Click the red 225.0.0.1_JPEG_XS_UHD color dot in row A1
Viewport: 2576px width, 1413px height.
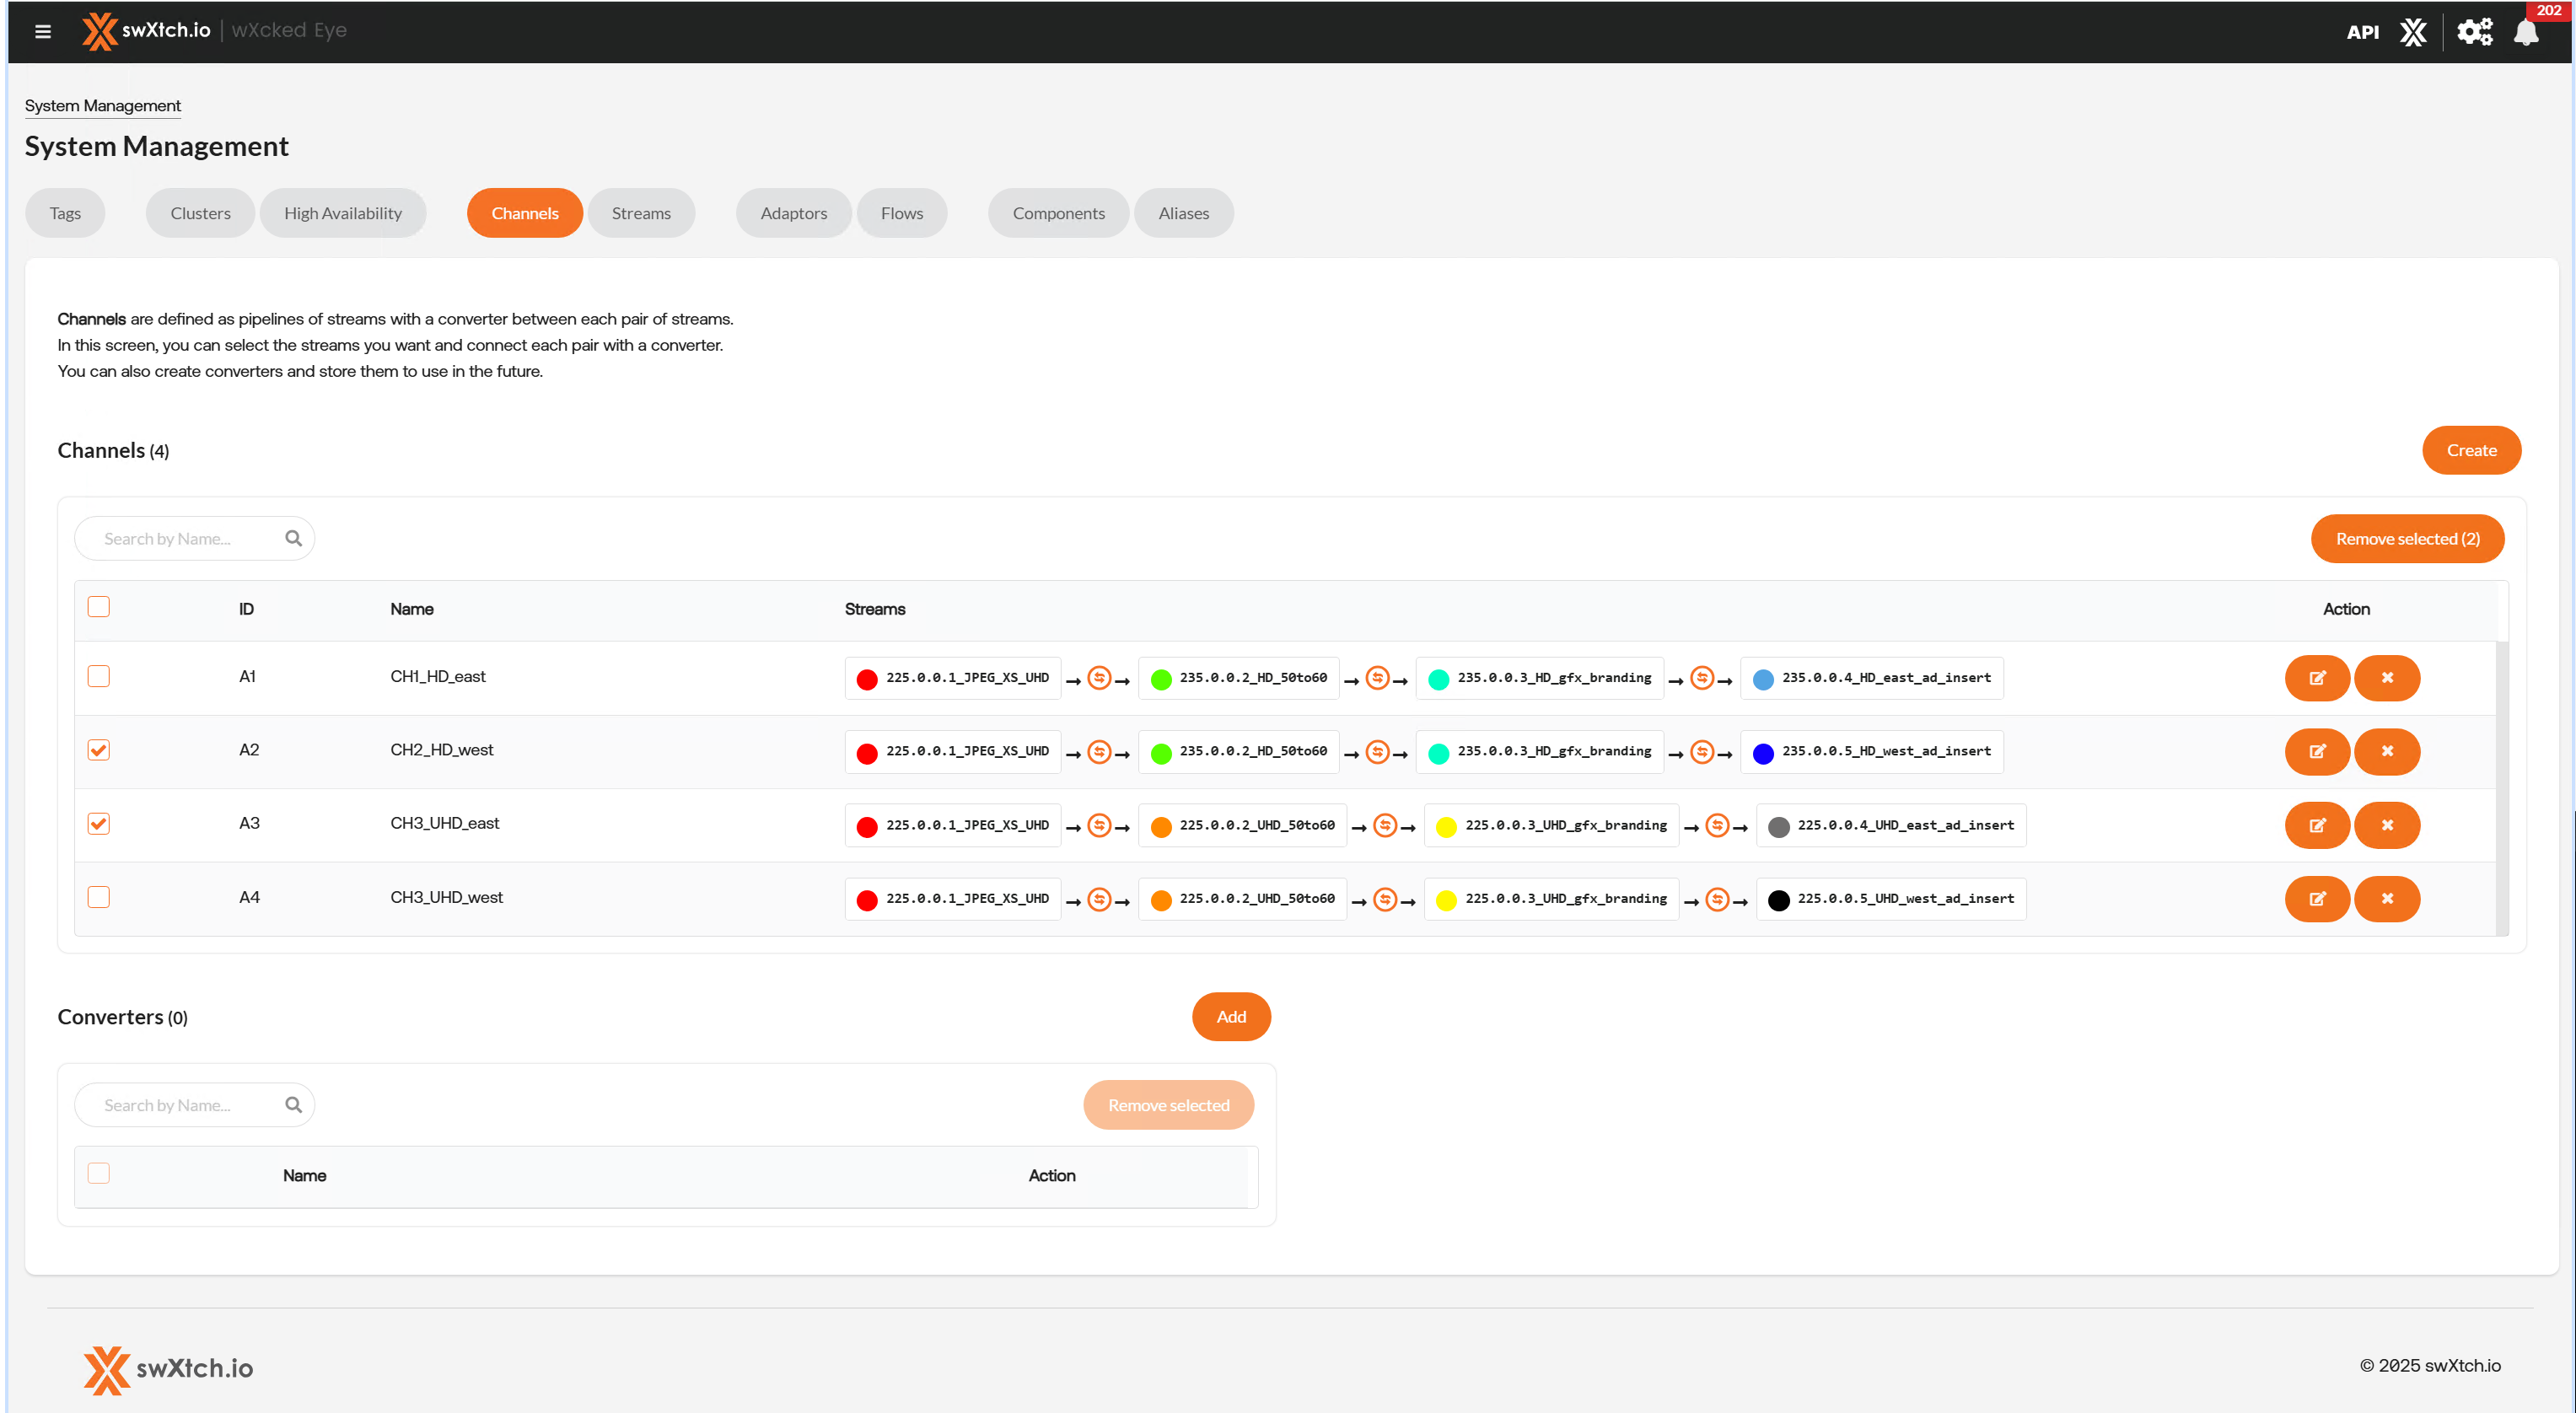[867, 679]
